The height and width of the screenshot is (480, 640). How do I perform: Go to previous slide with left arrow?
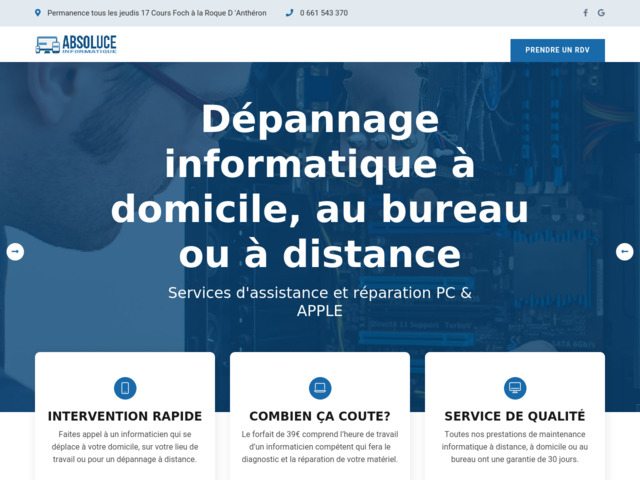[x=15, y=251]
